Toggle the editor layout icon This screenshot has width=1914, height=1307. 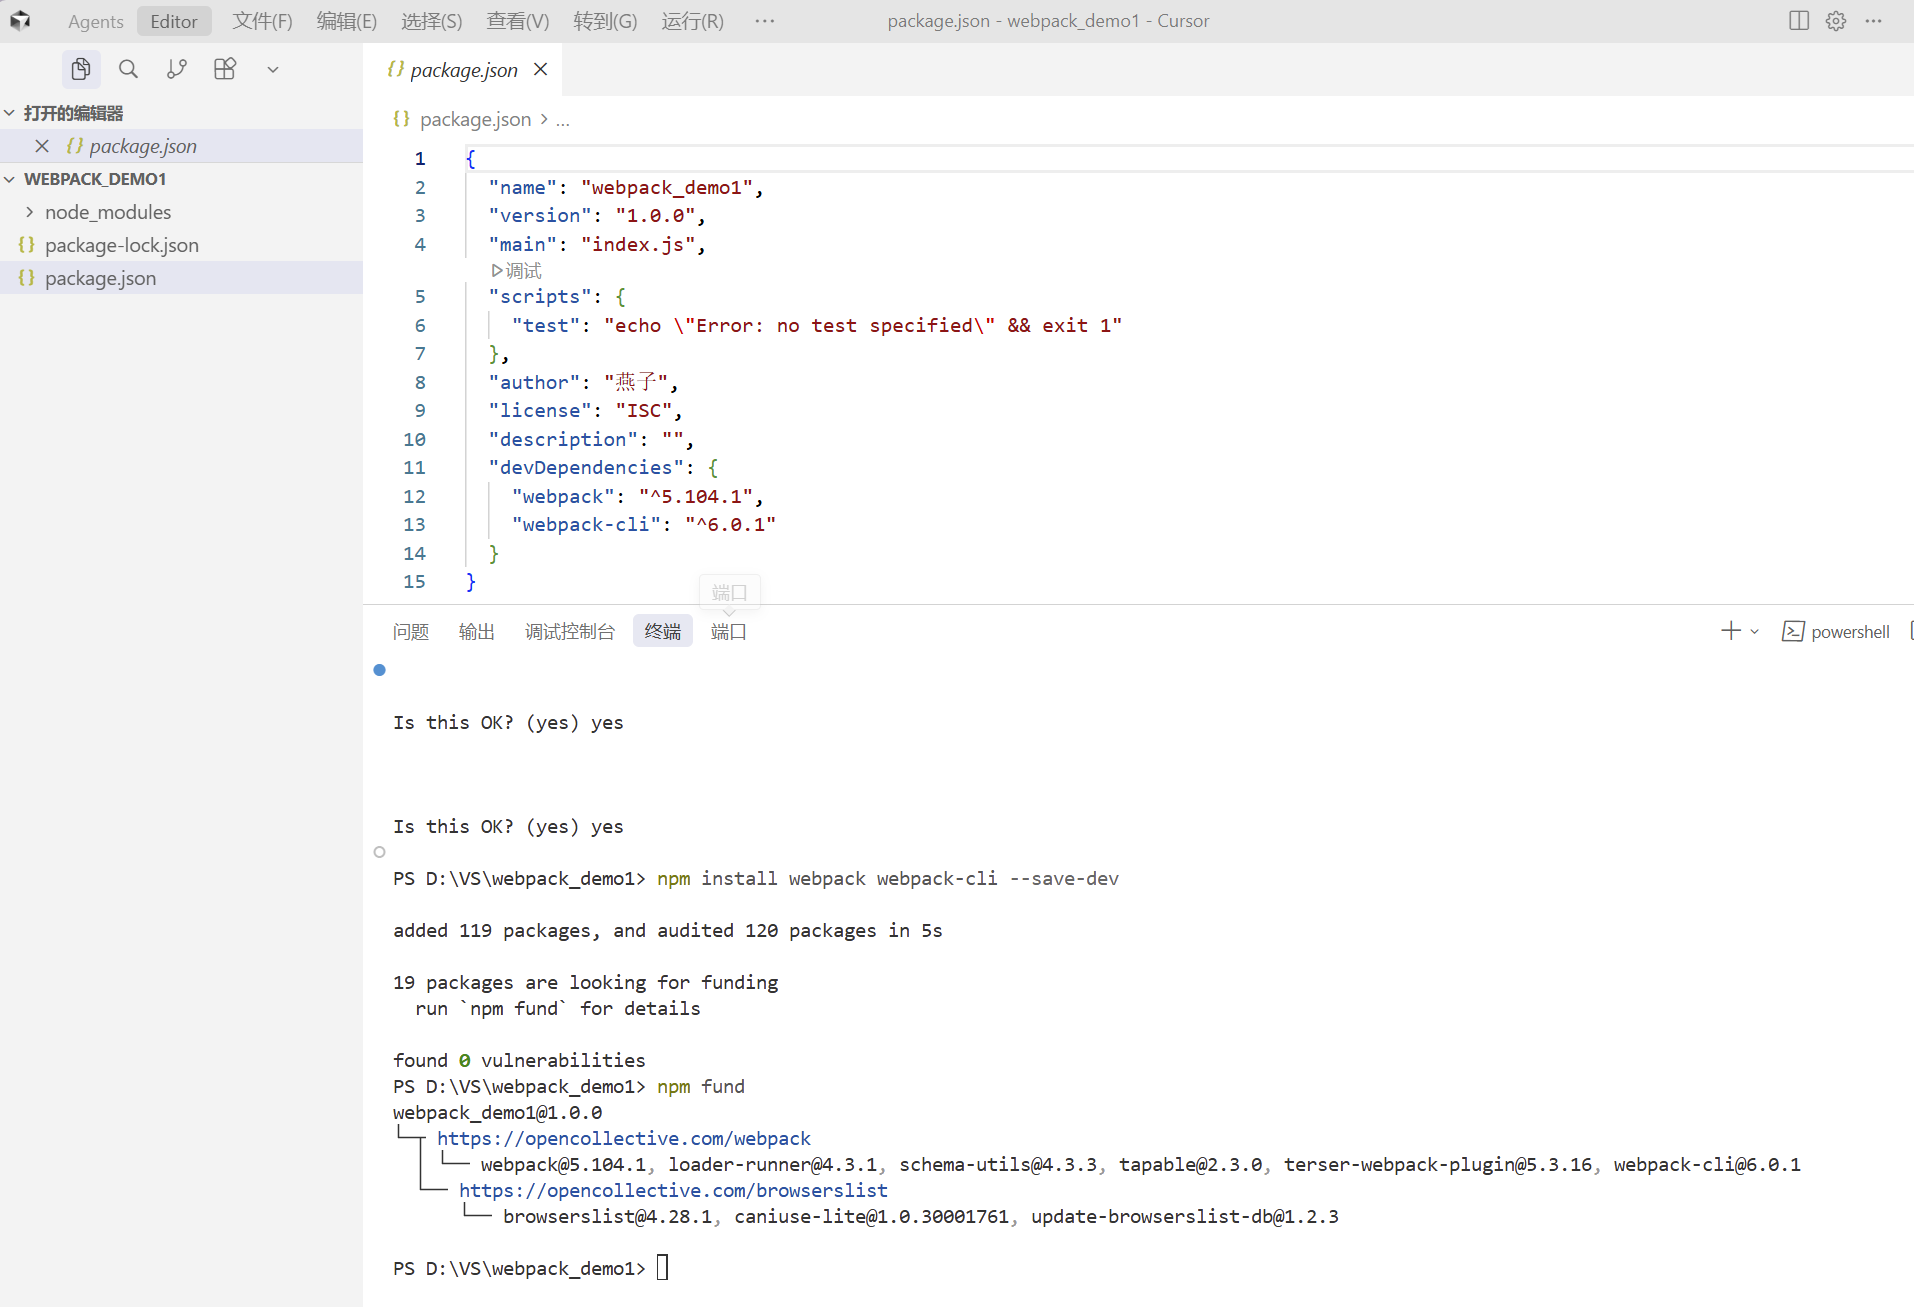(1799, 21)
